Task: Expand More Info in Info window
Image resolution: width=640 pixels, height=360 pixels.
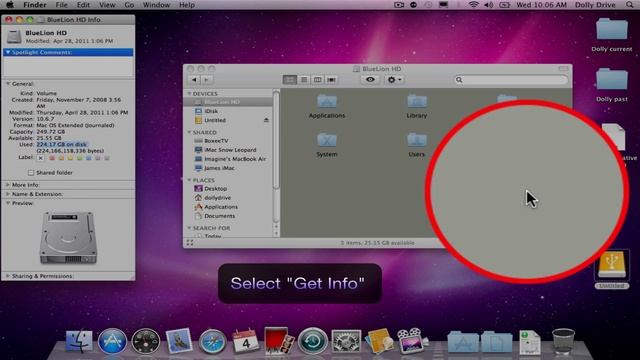Action: point(8,185)
